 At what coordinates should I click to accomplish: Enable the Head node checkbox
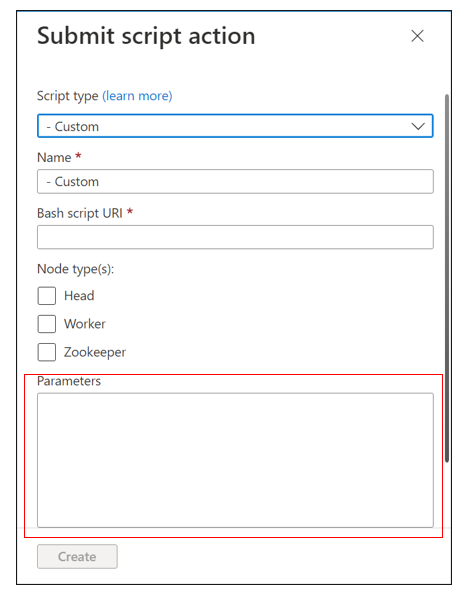47,296
